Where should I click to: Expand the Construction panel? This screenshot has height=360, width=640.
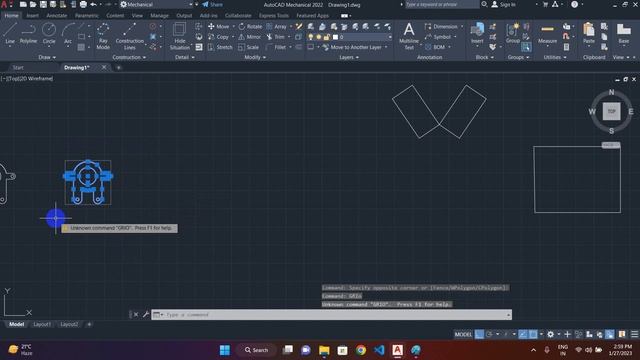129,58
